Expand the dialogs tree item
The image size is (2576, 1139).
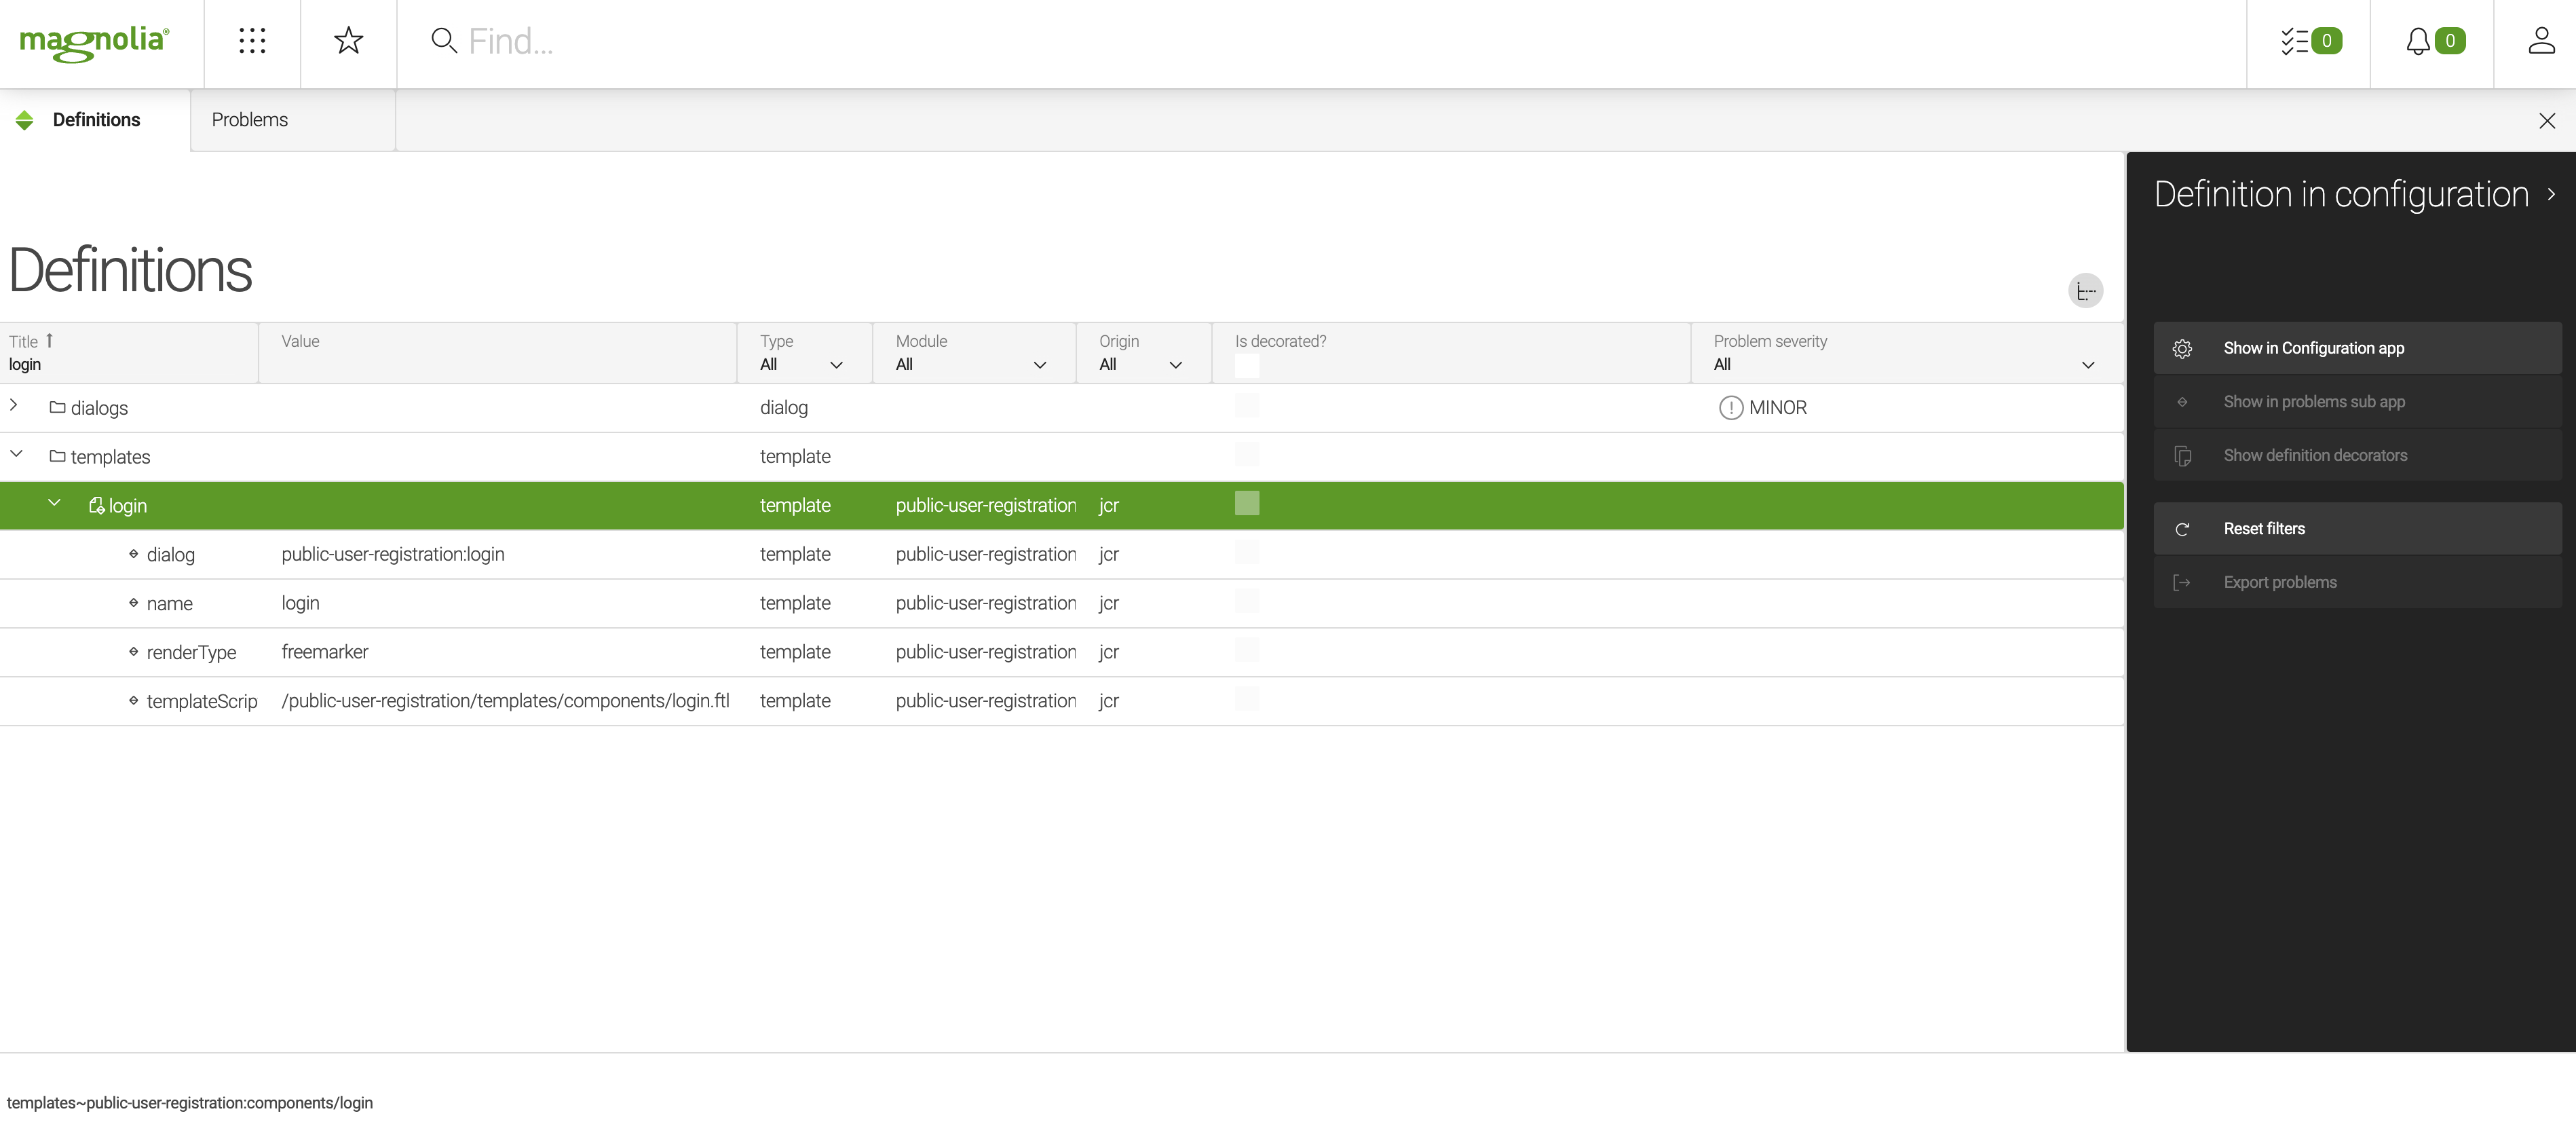click(x=15, y=406)
